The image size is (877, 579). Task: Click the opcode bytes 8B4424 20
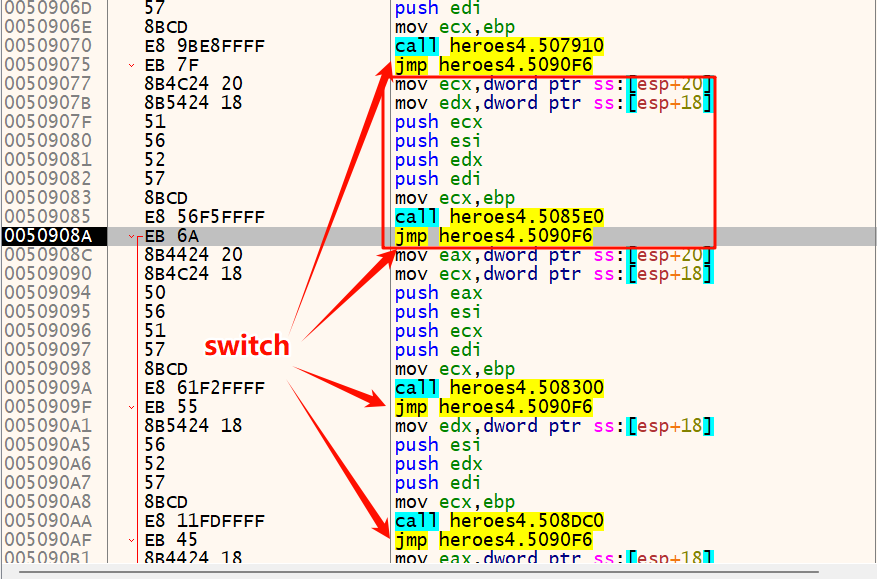(194, 255)
